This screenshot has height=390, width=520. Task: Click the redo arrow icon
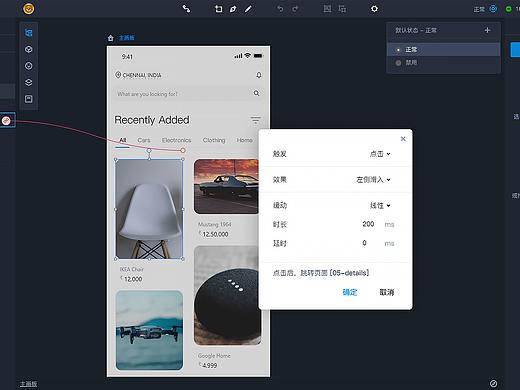point(295,9)
